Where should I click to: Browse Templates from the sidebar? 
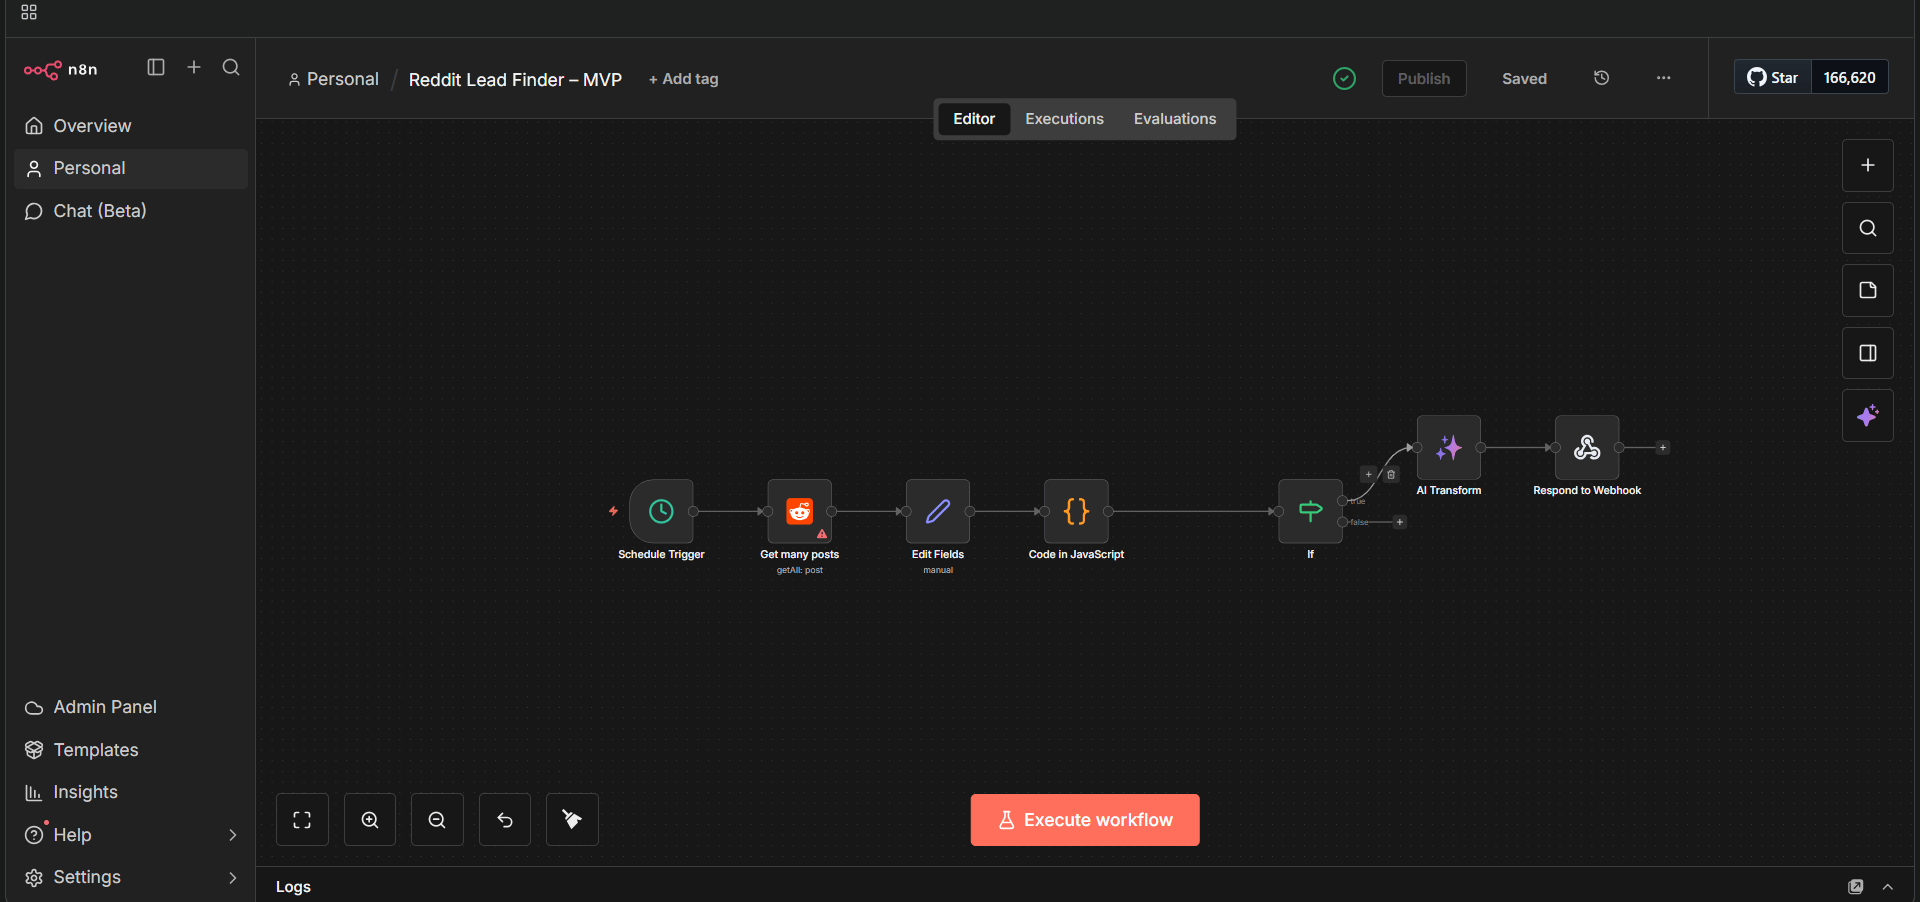[x=131, y=750]
